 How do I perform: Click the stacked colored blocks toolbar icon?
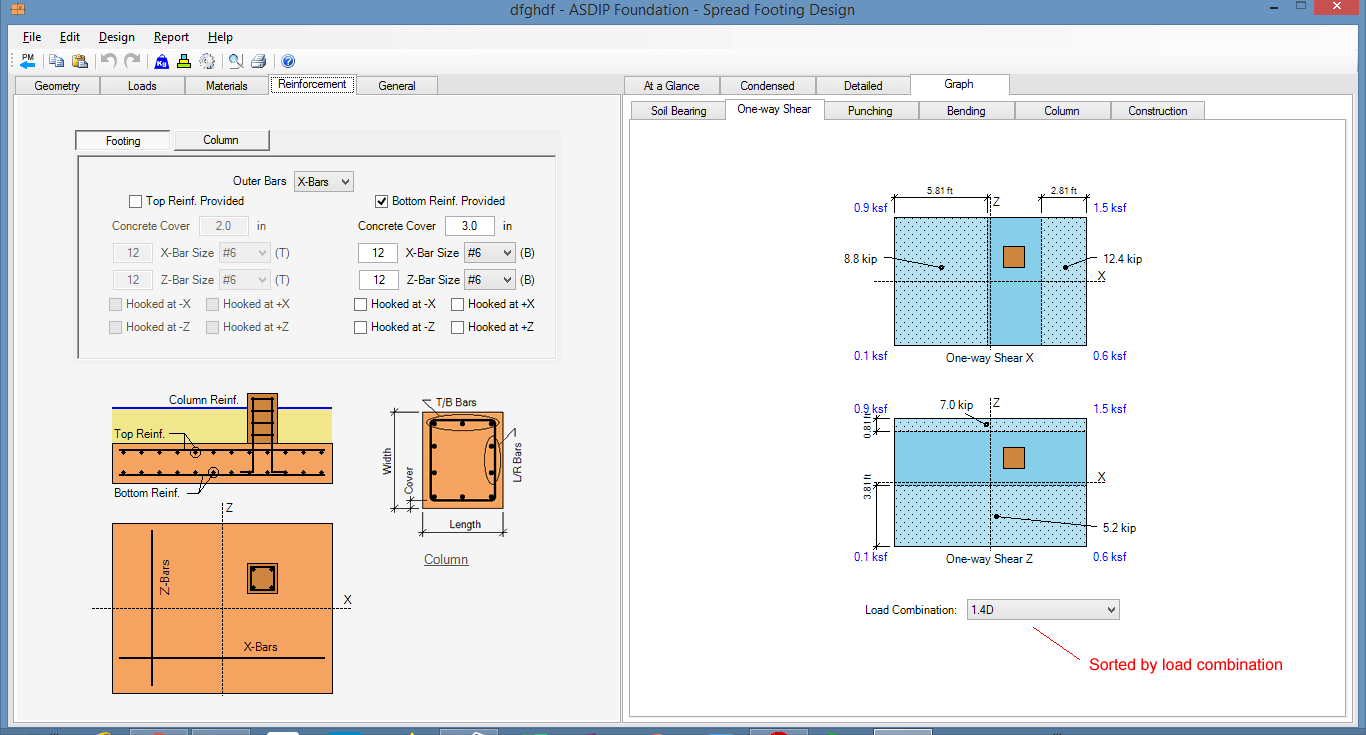click(184, 61)
